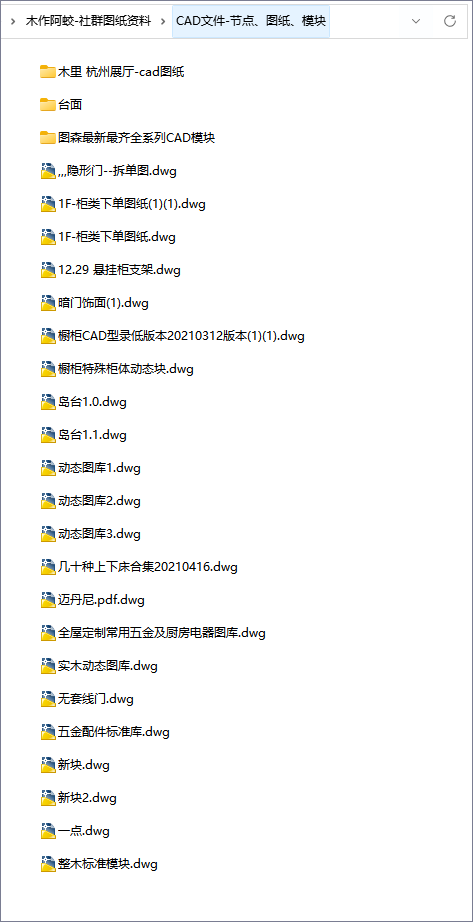The height and width of the screenshot is (922, 473).
Task: Select the 台面 folder icon
Action: coord(48,105)
